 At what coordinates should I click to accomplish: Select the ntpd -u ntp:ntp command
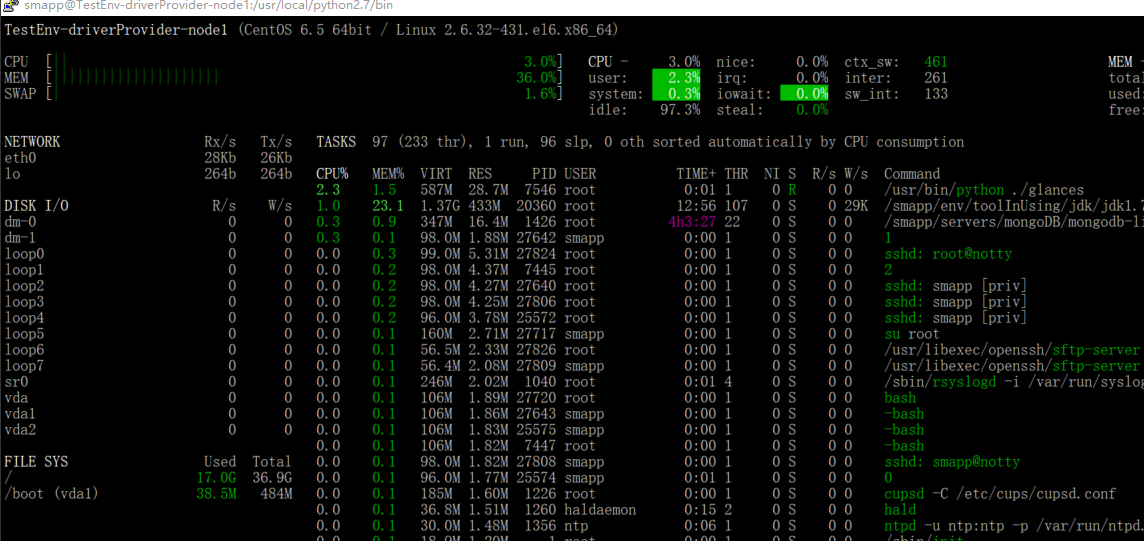pos(1013,526)
